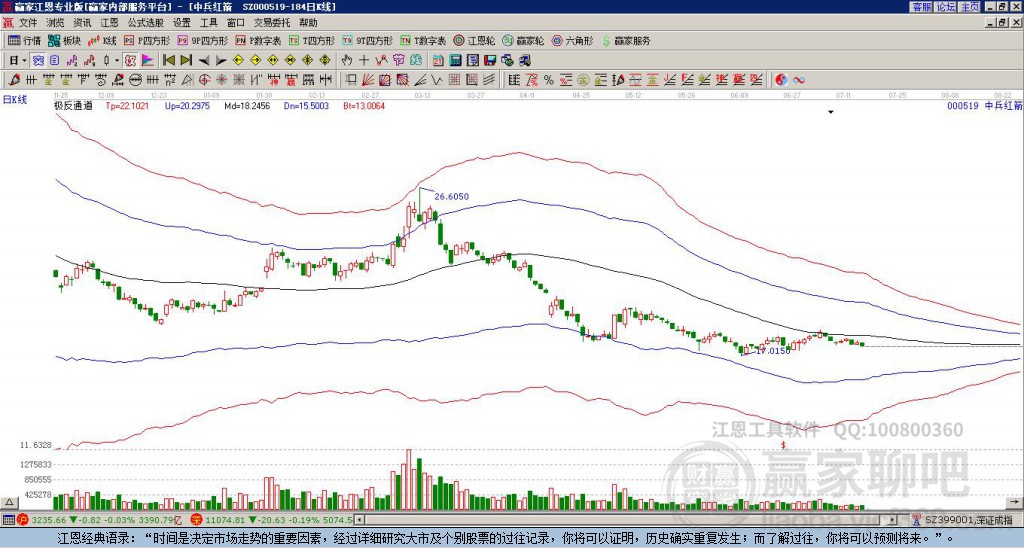This screenshot has width=1024, height=548.
Task: Jump to first bar with green skip-back icon
Action: coord(168,61)
